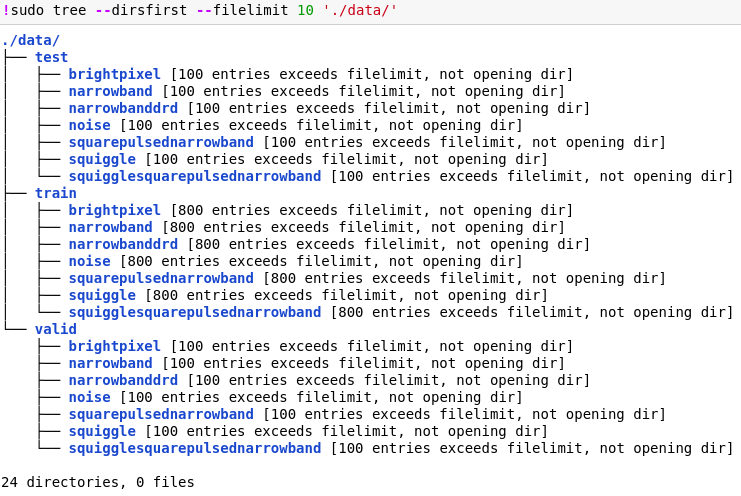Click noise folder under train directory
Viewport: 741px width, 496px height.
pos(89,261)
